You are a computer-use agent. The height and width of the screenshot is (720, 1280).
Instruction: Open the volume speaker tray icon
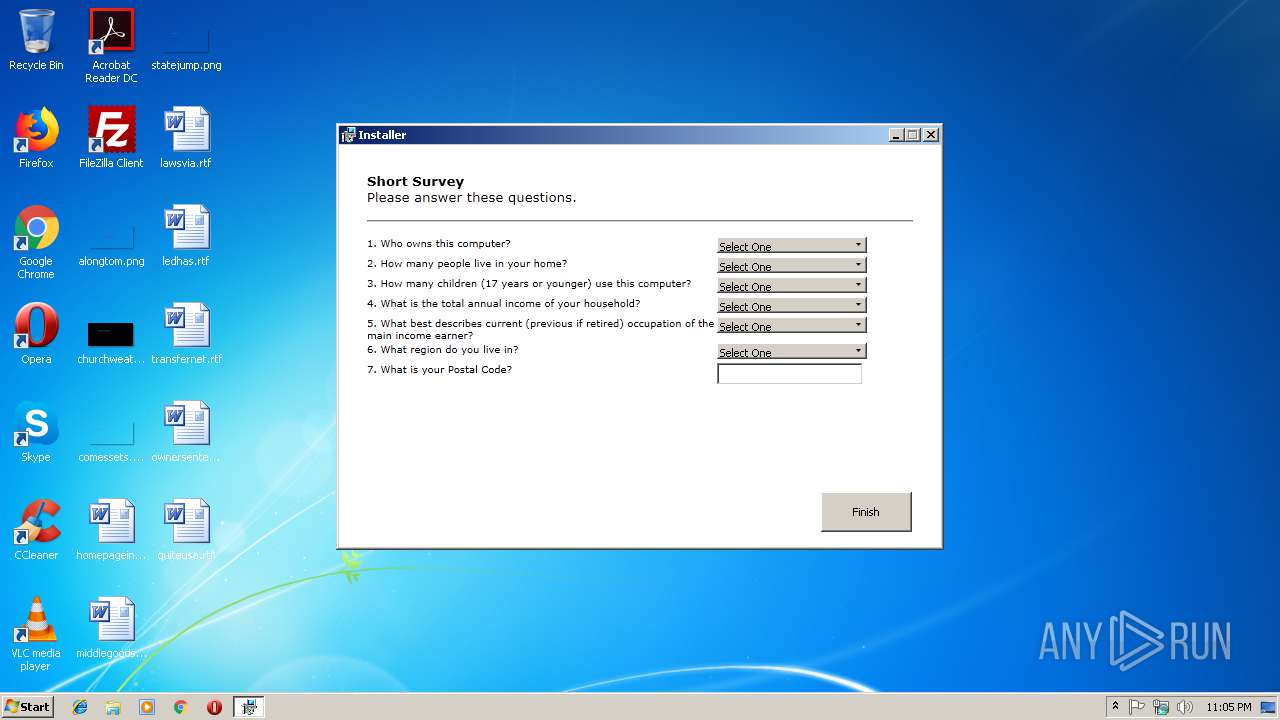click(1185, 707)
